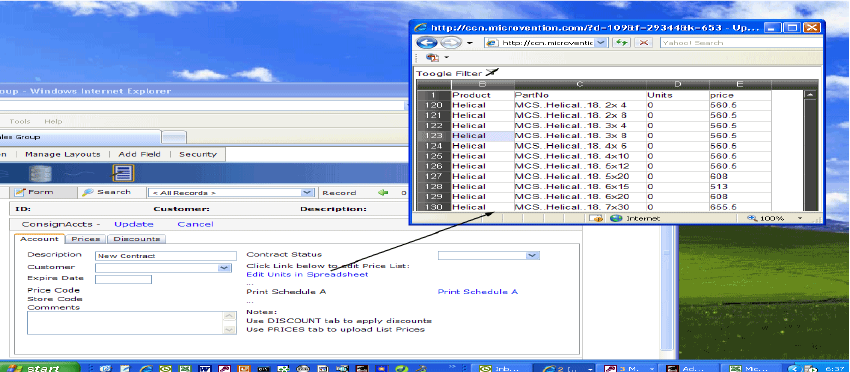This screenshot has width=850, height=372.
Task: Select column B header in spreadsheet
Action: [x=482, y=84]
